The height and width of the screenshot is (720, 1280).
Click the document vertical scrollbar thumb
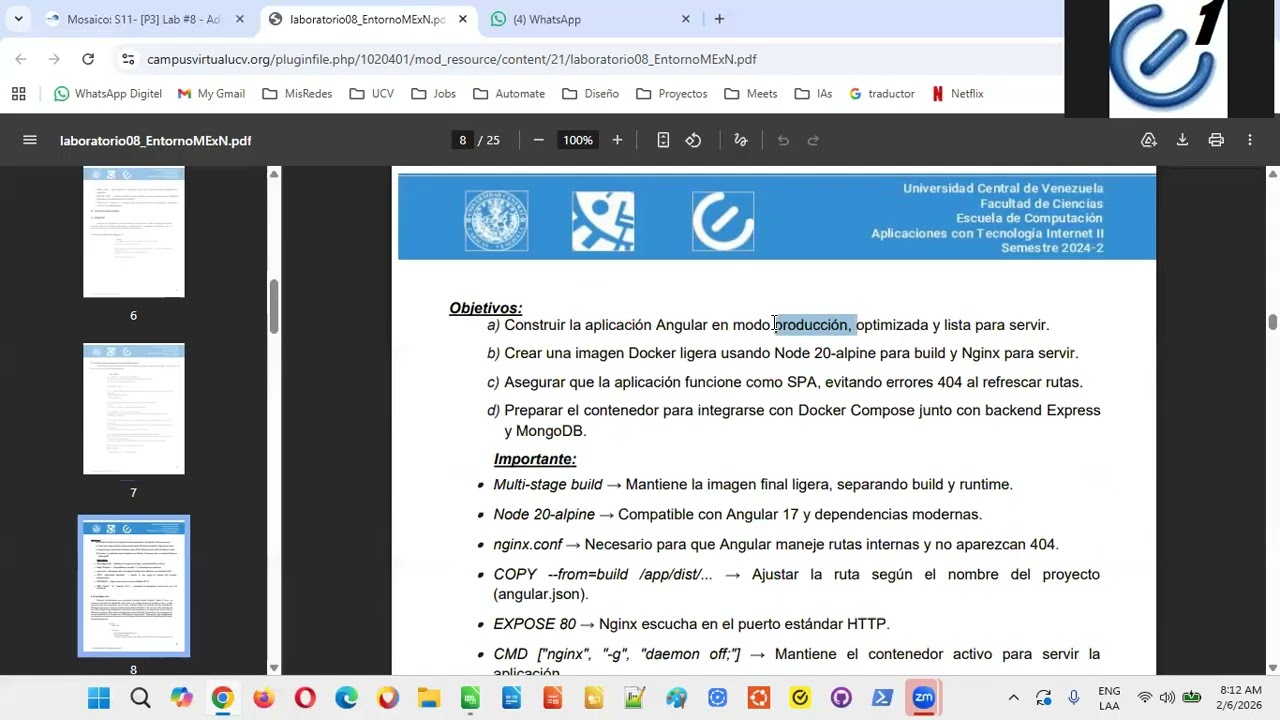point(1272,322)
